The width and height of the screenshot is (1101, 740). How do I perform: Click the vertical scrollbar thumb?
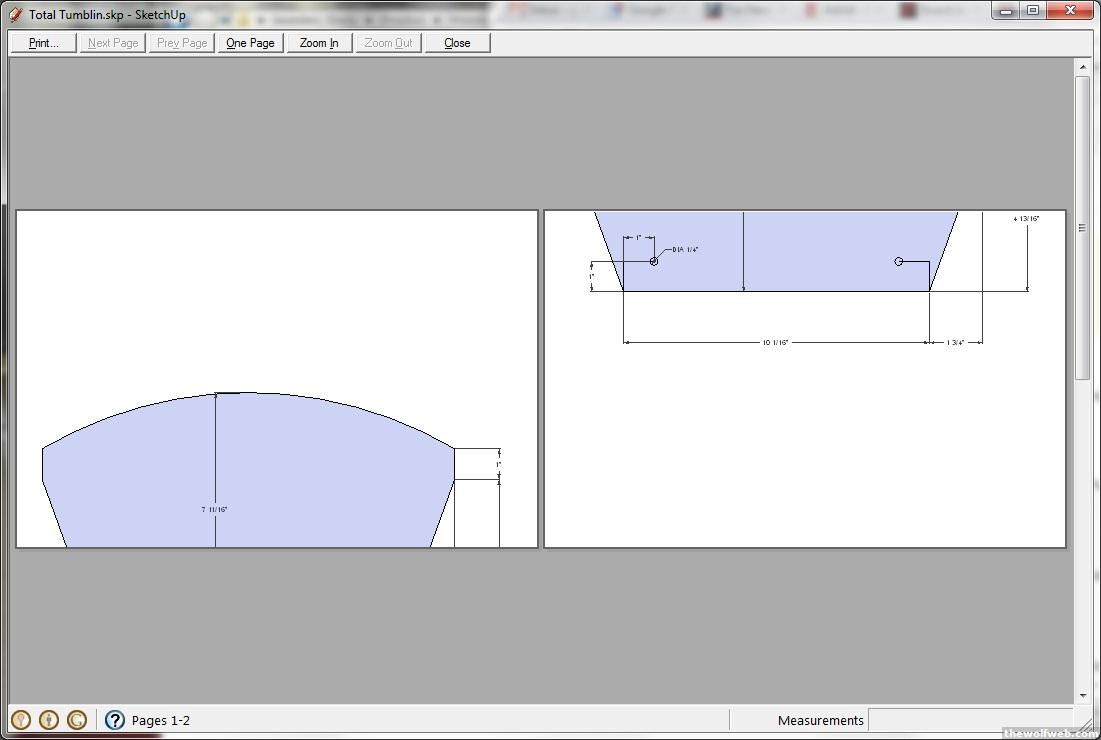1082,226
